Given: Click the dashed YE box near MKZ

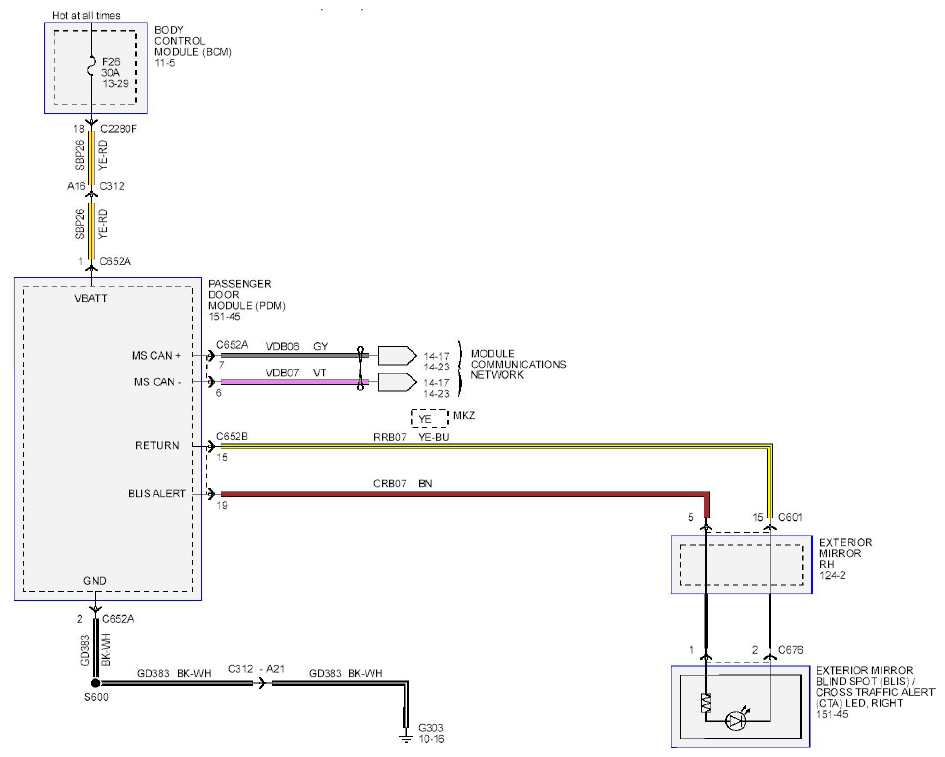Looking at the screenshot, I should point(430,418).
